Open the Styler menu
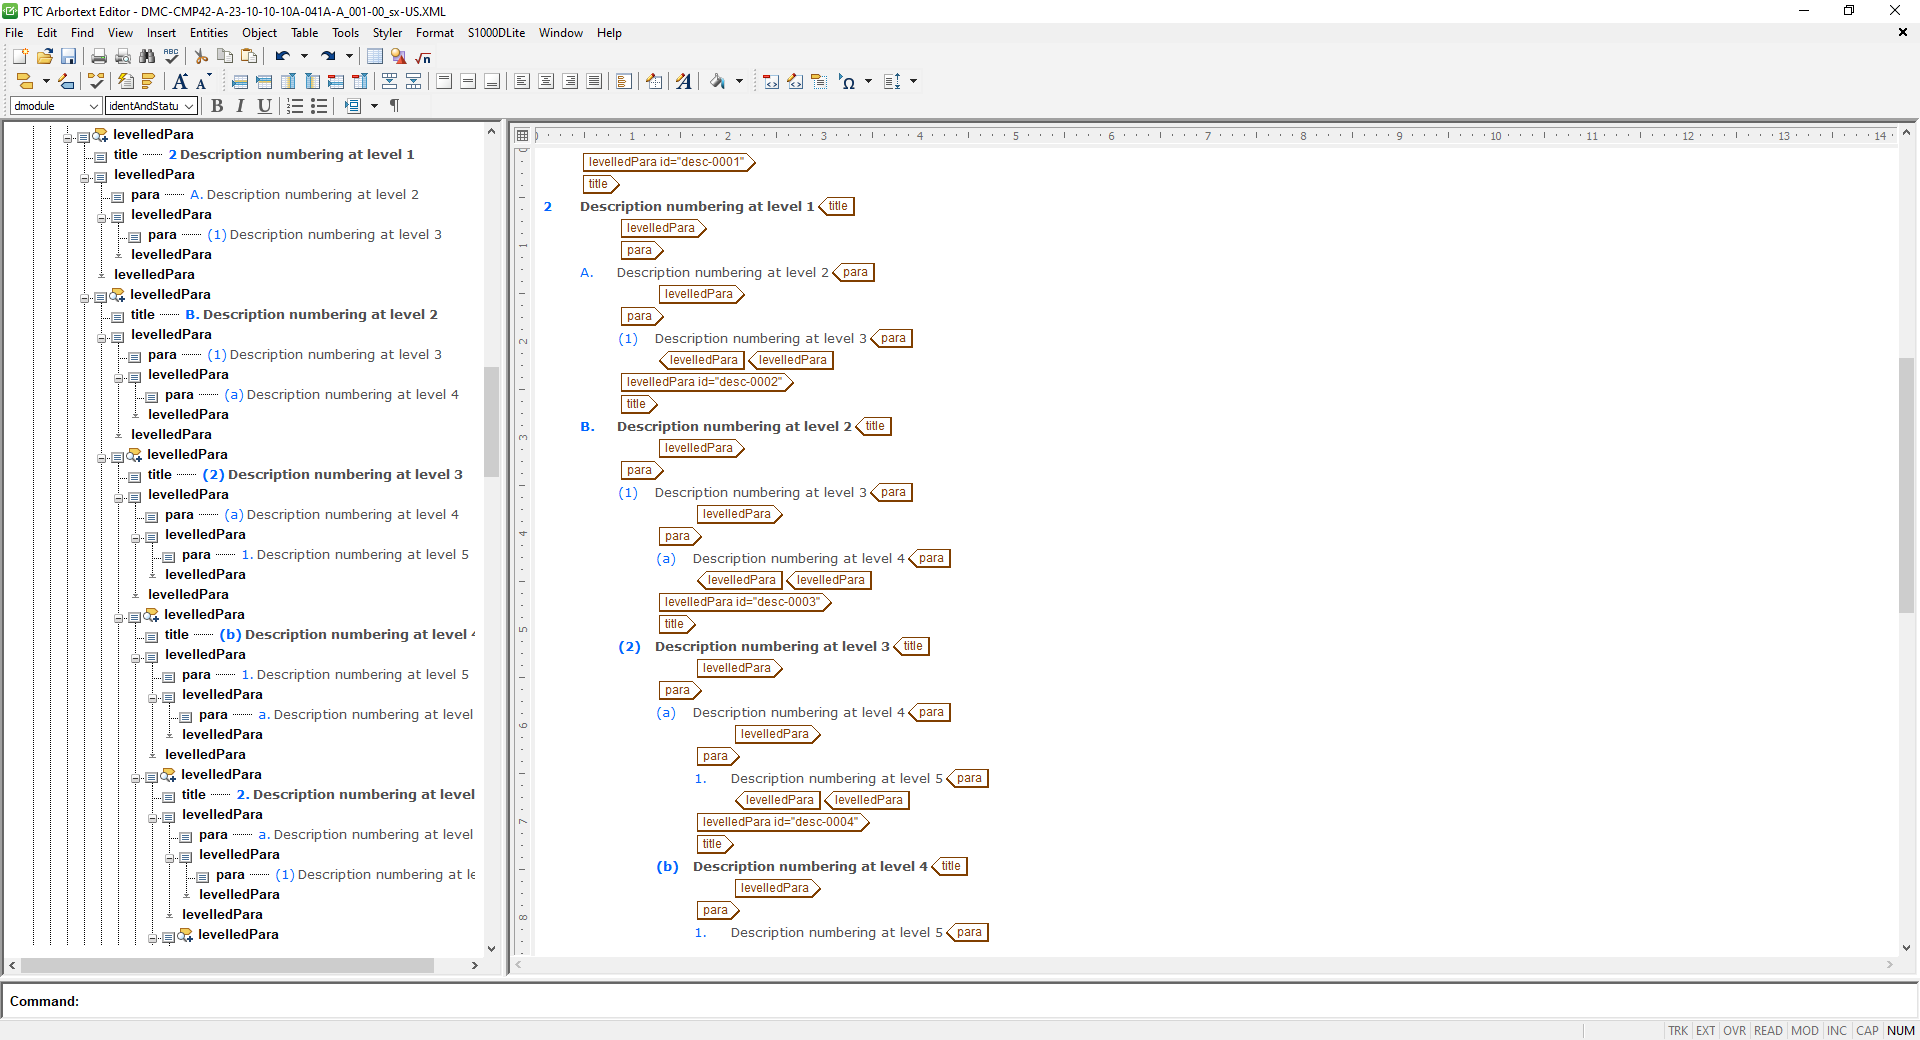 (387, 33)
